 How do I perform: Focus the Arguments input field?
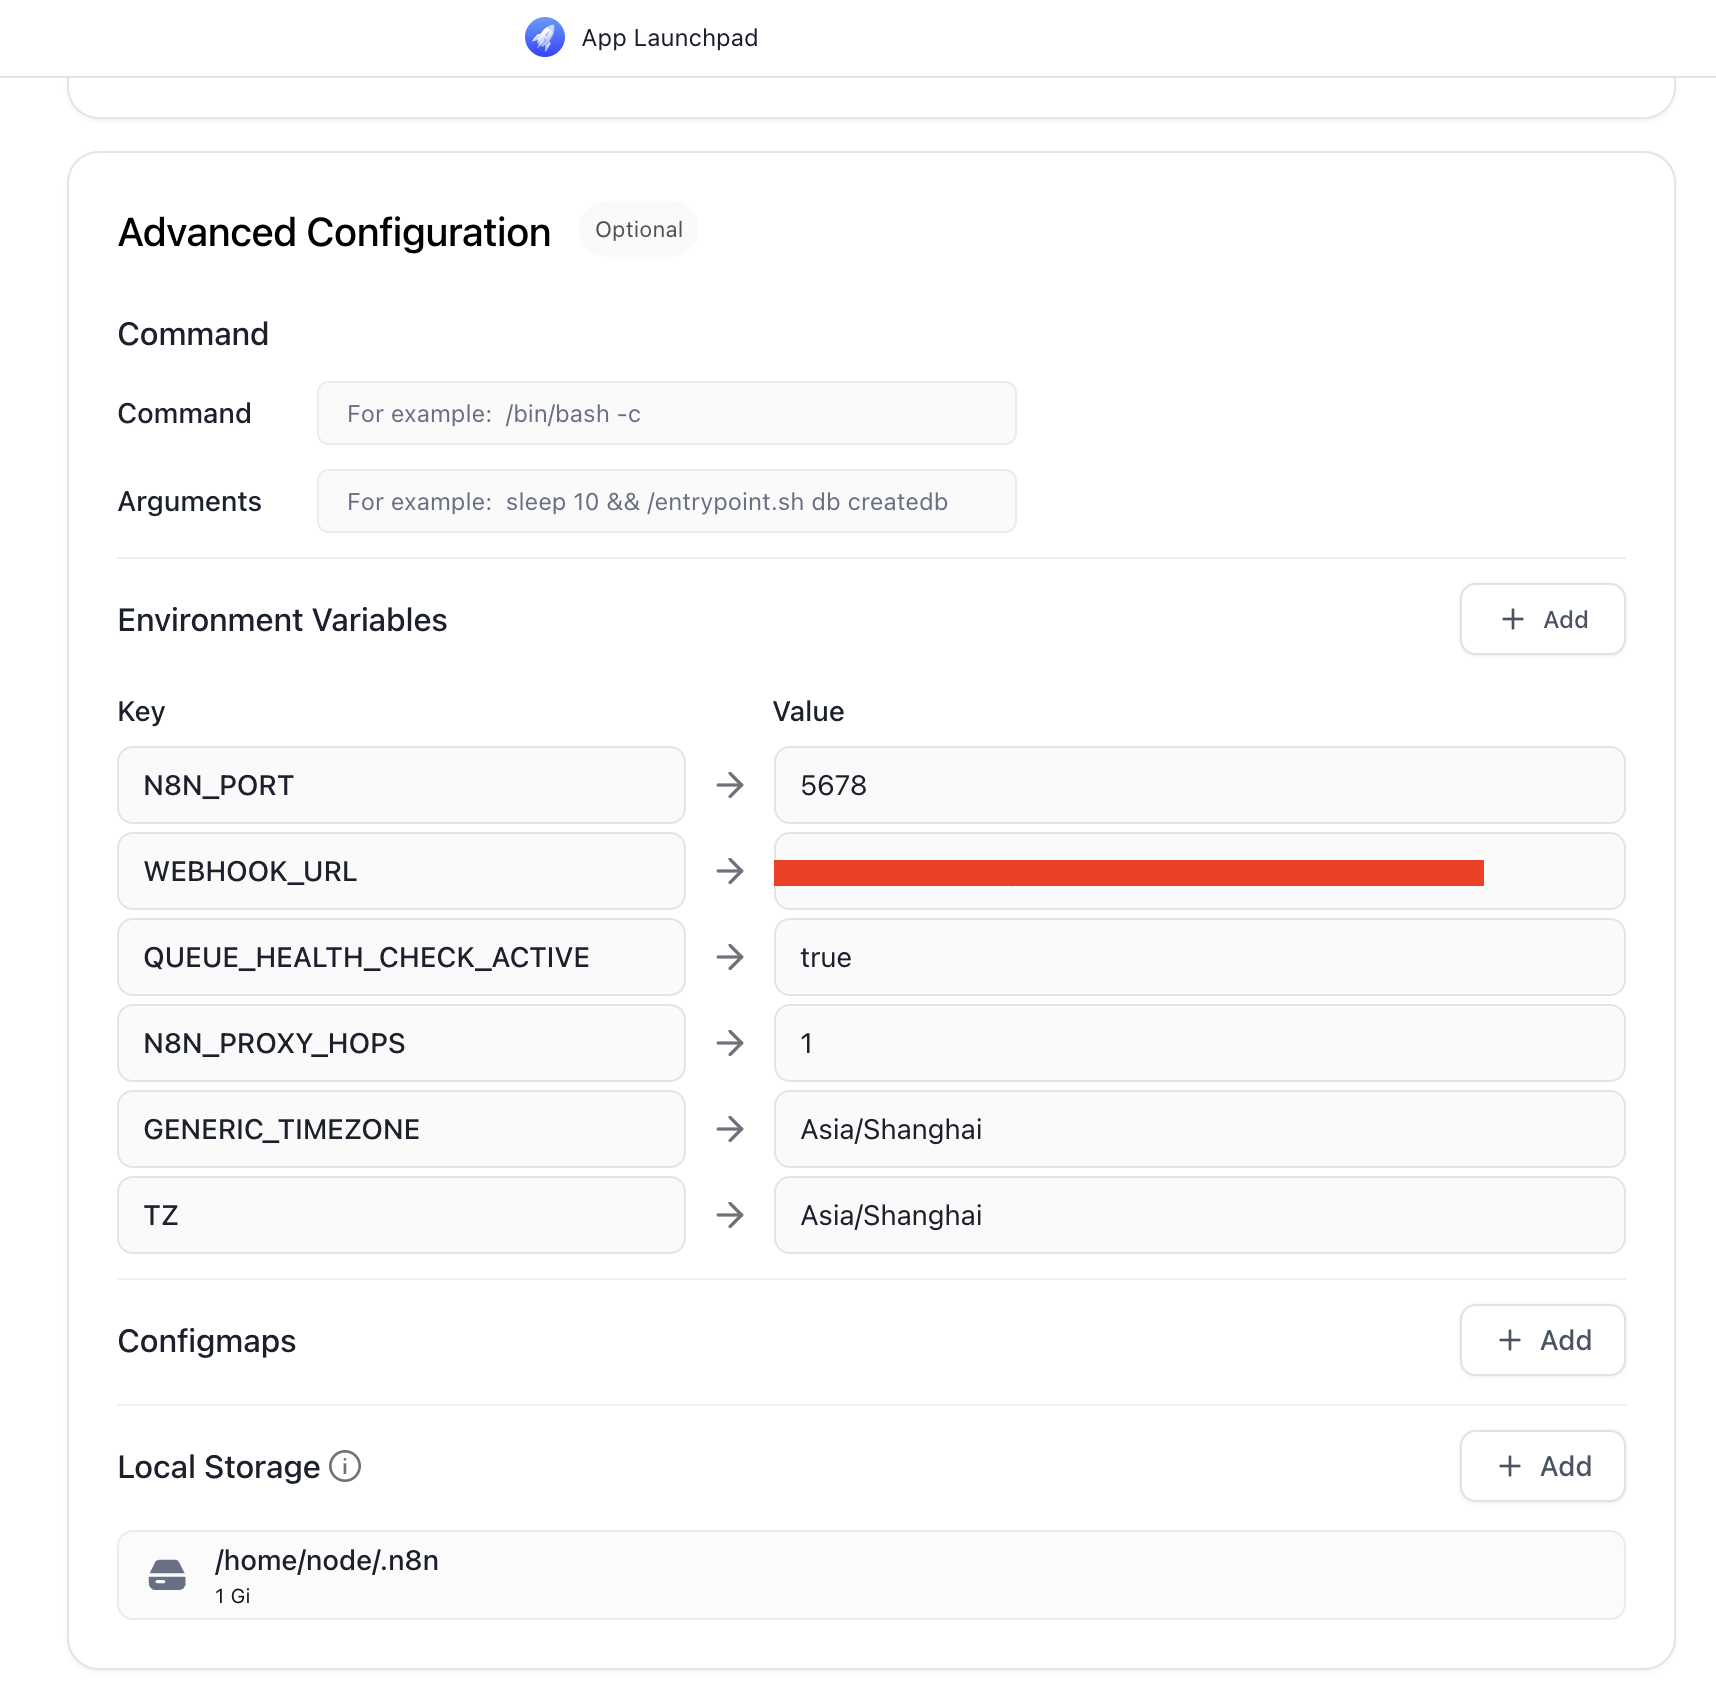click(666, 501)
